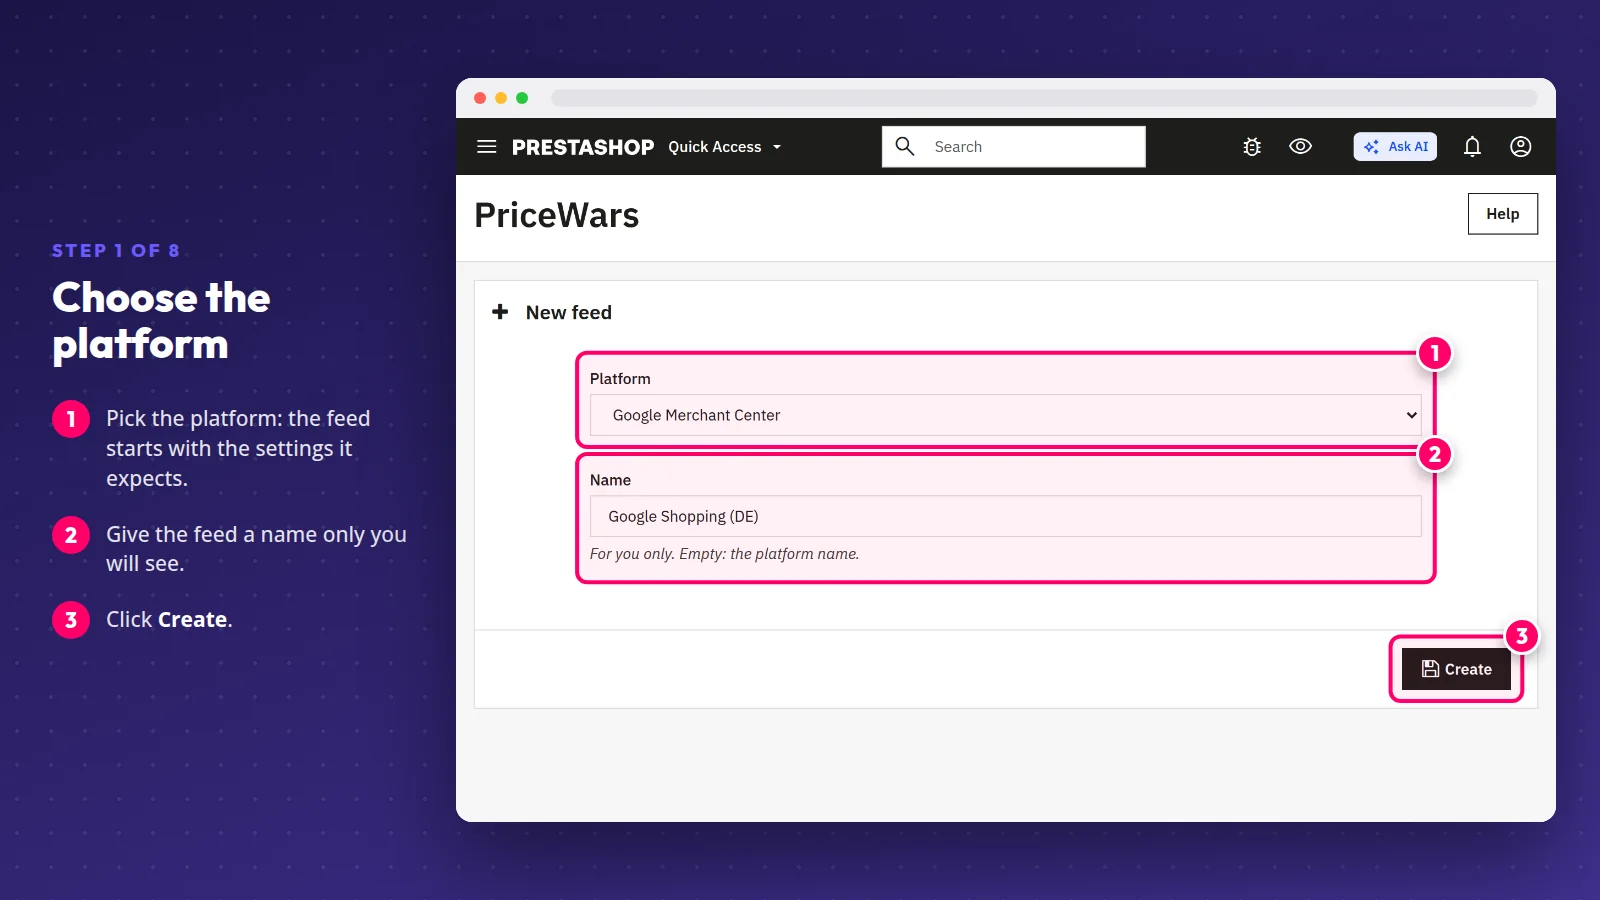Open notifications bell

coord(1472,147)
